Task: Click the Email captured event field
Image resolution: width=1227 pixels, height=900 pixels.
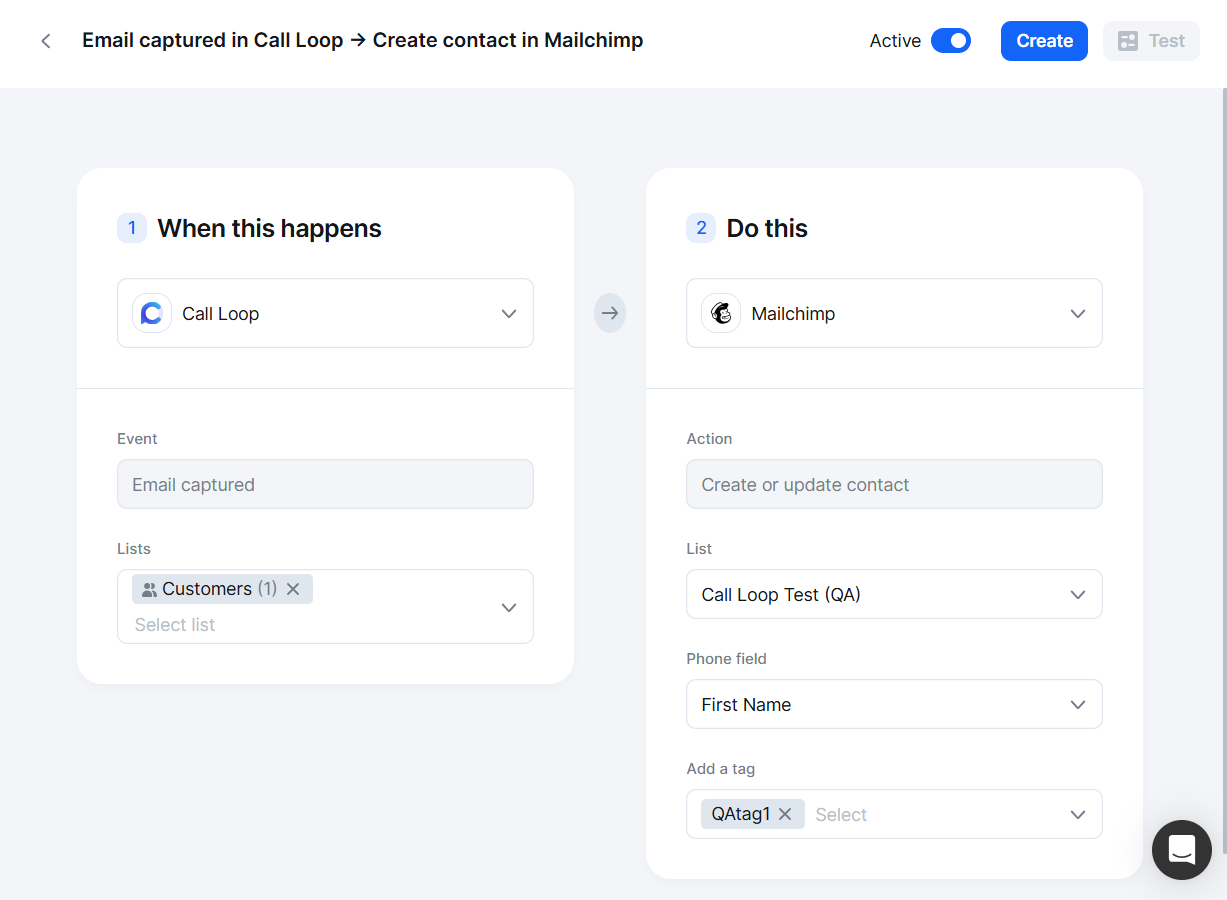Action: (x=325, y=484)
